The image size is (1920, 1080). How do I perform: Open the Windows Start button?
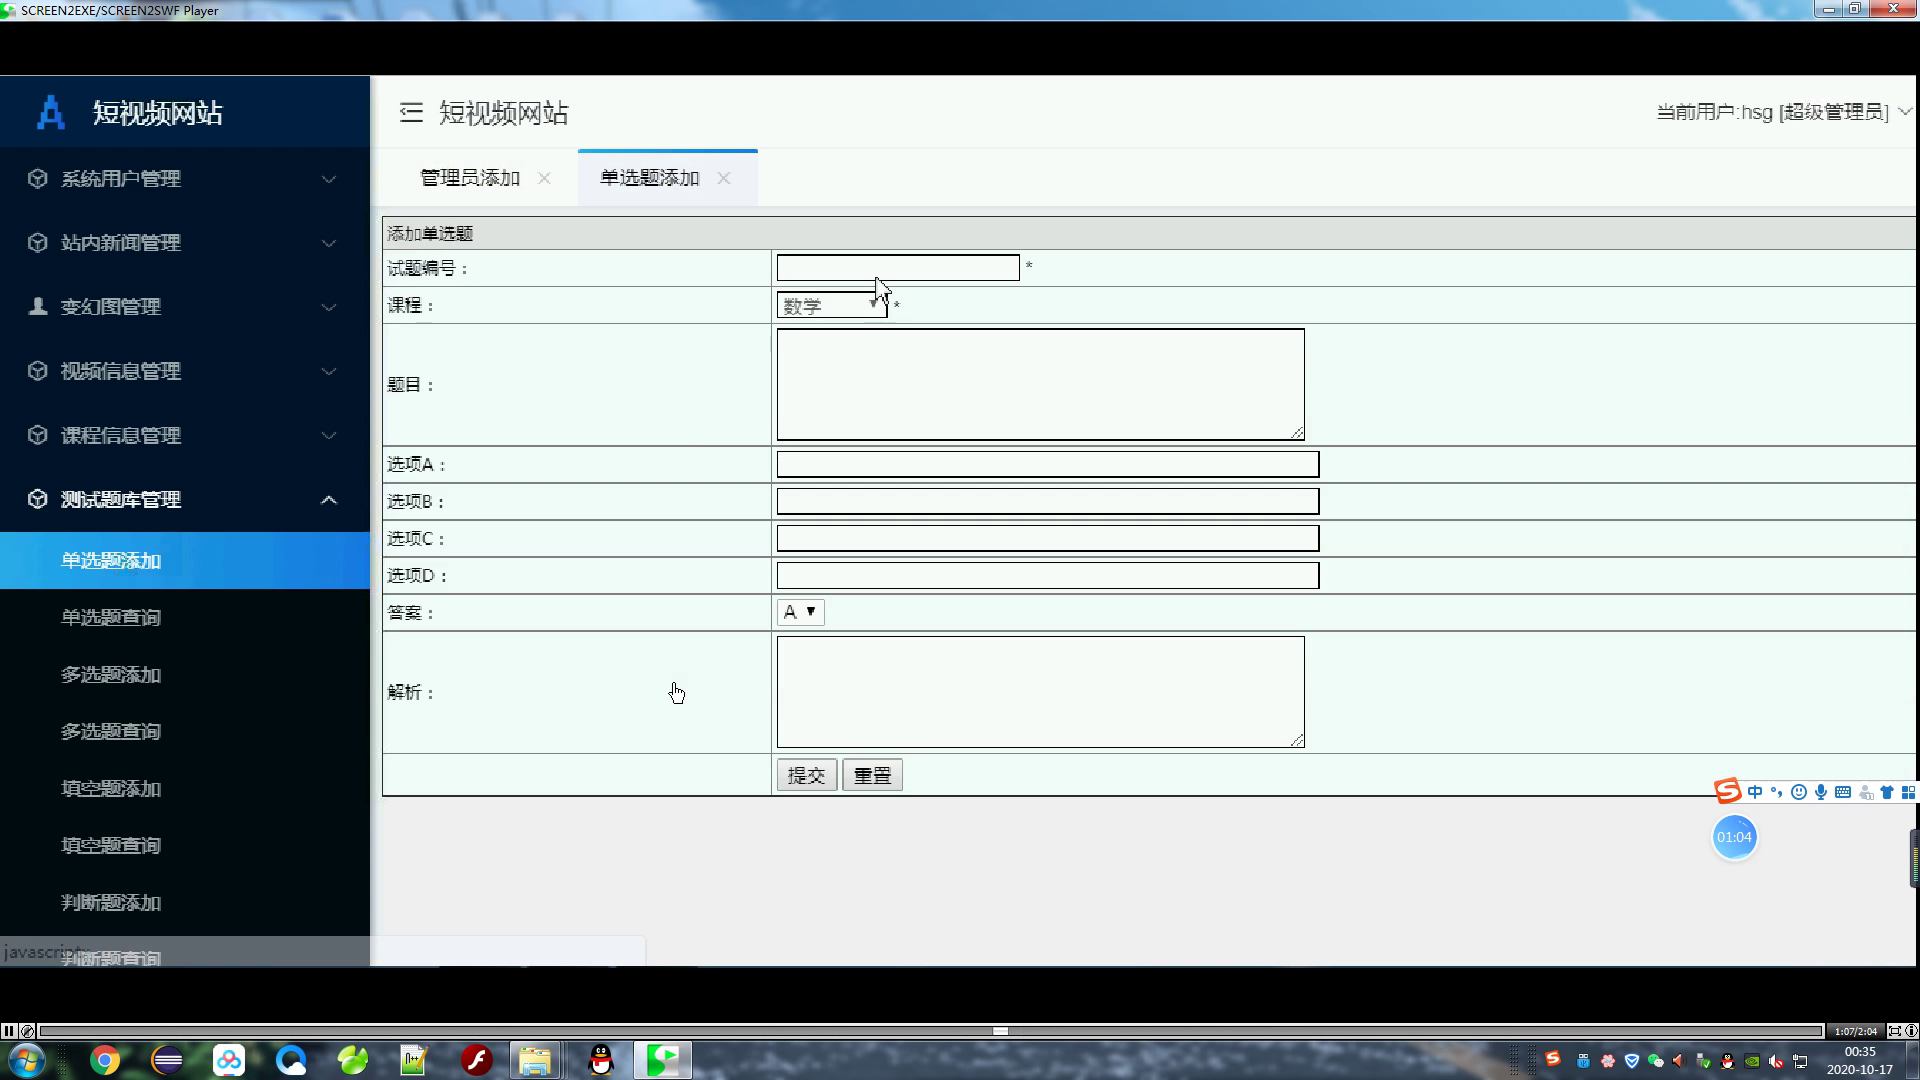pos(27,1060)
